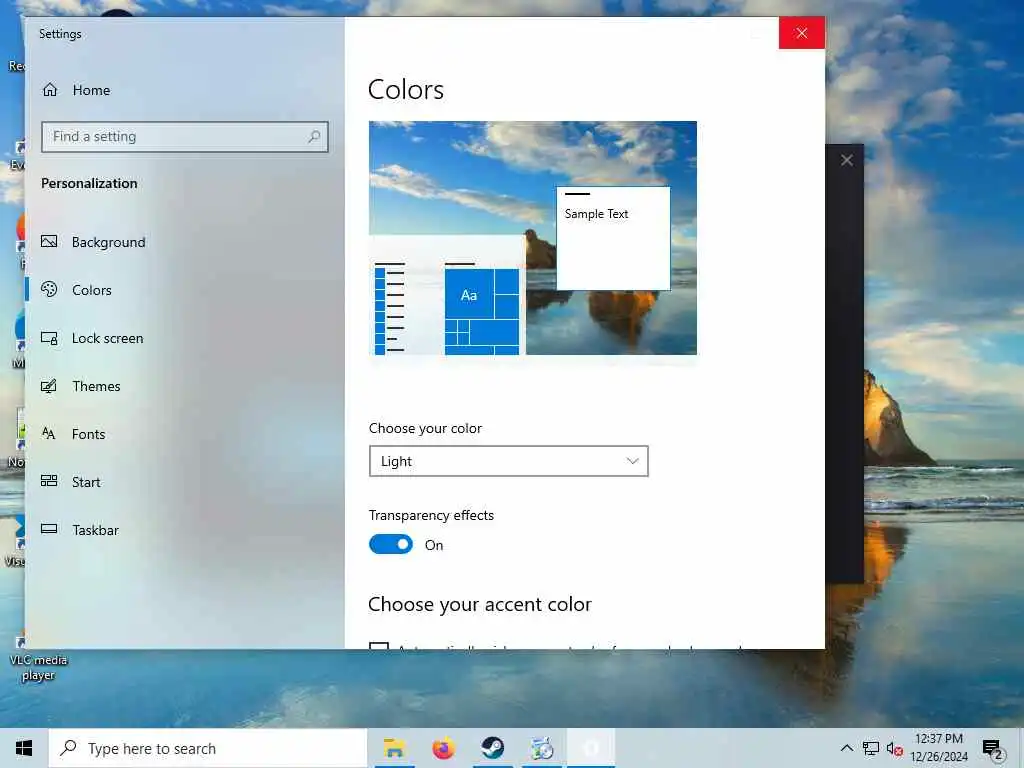This screenshot has width=1024, height=768.
Task: Click the color preview image
Action: (533, 238)
